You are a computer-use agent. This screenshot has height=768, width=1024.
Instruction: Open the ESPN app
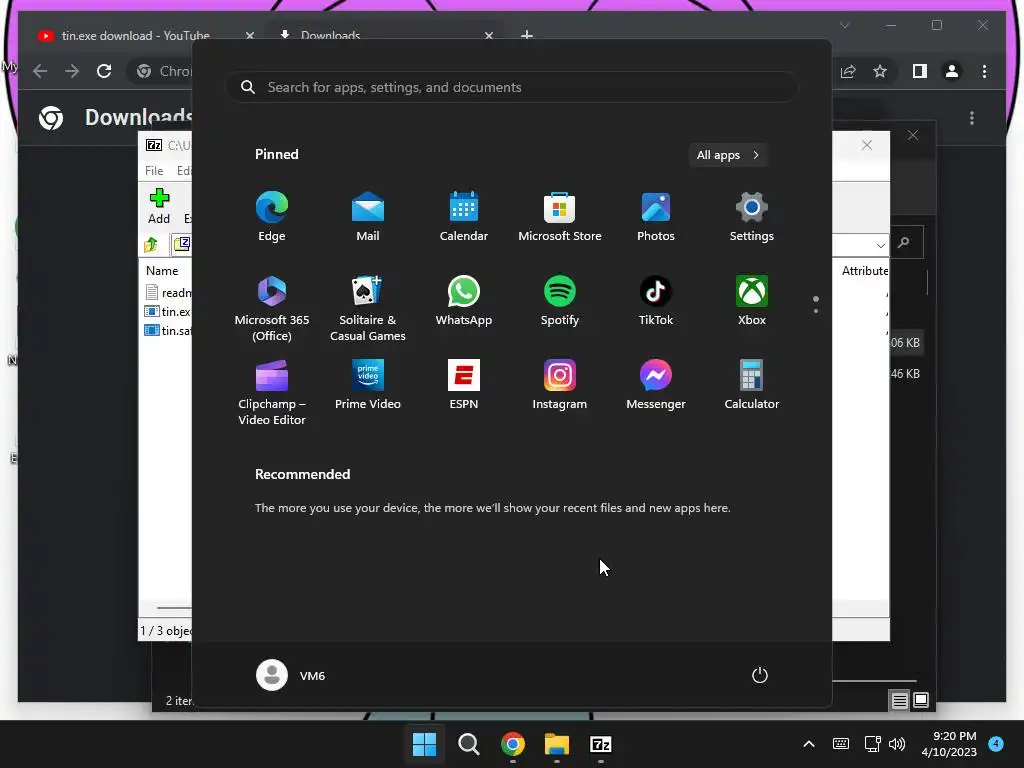point(464,385)
